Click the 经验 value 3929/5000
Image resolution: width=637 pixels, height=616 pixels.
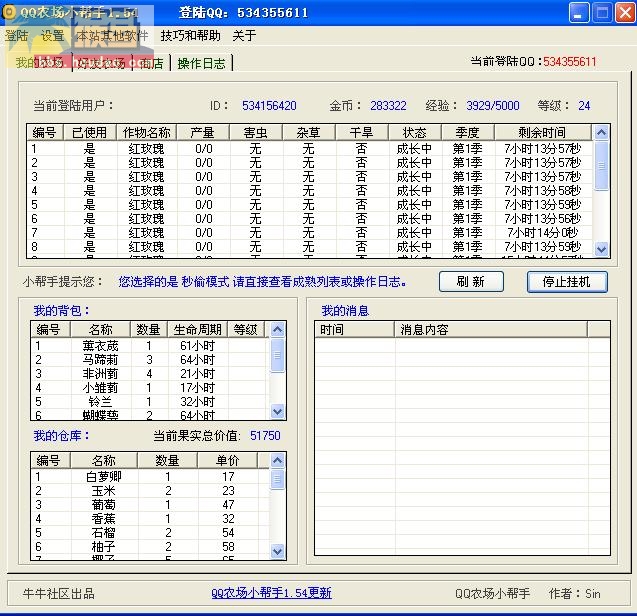pos(493,106)
